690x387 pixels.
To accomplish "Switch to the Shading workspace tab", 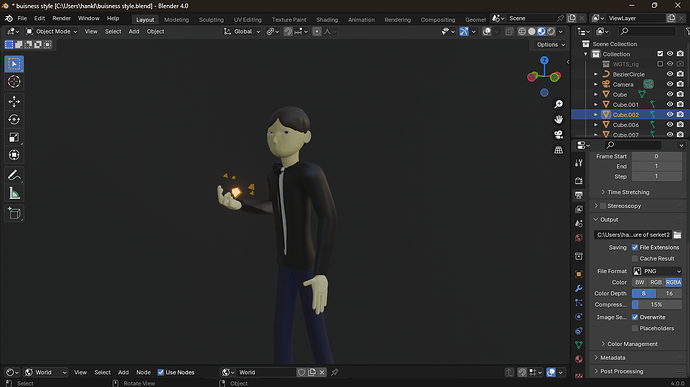I will tap(327, 20).
